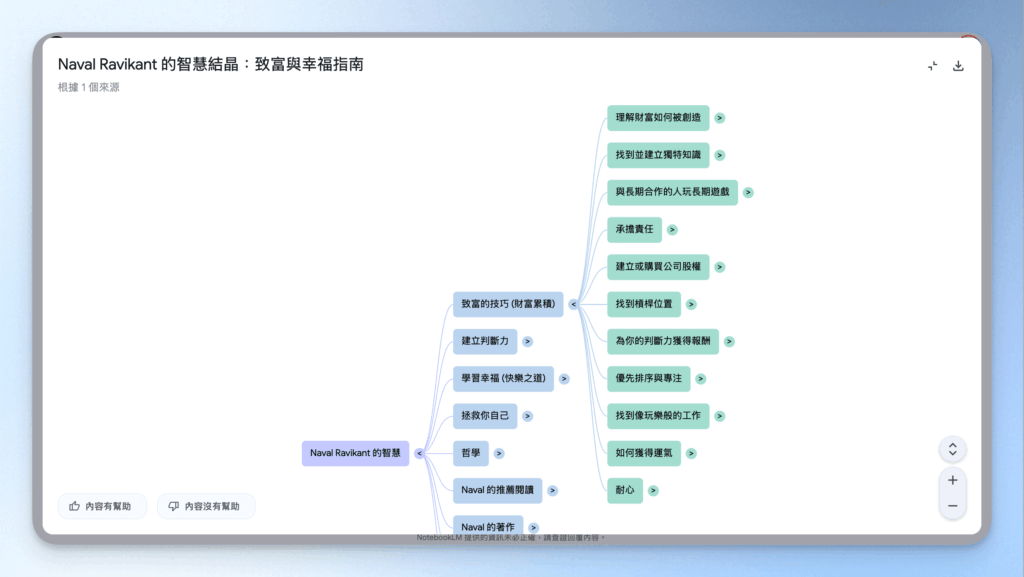This screenshot has width=1024, height=577.
Task: Select the 找到並建立獨特知識 node
Action: (x=658, y=155)
